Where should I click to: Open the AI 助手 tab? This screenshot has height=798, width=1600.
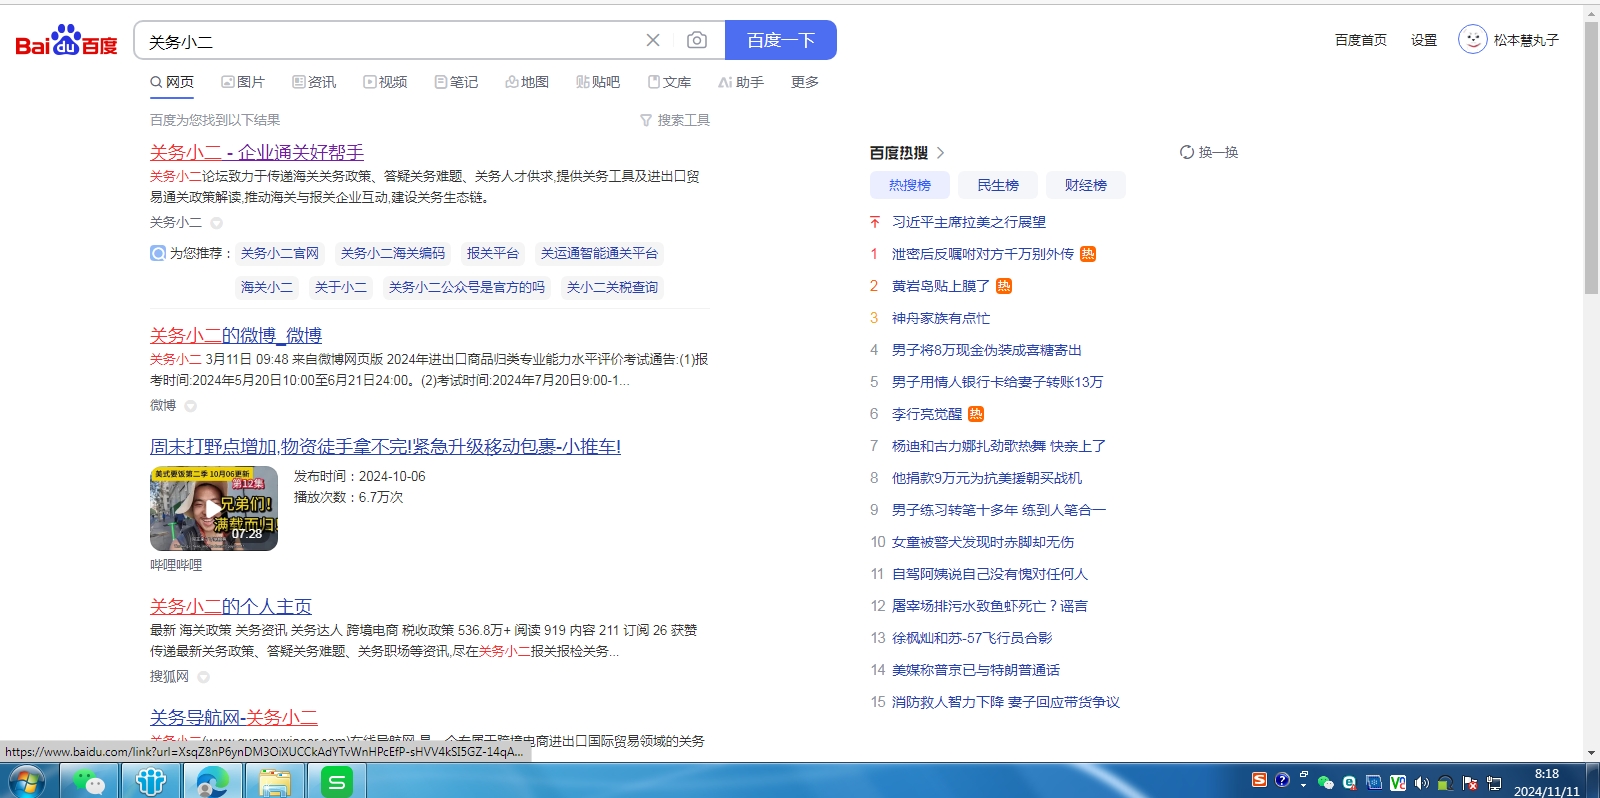pyautogui.click(x=741, y=82)
